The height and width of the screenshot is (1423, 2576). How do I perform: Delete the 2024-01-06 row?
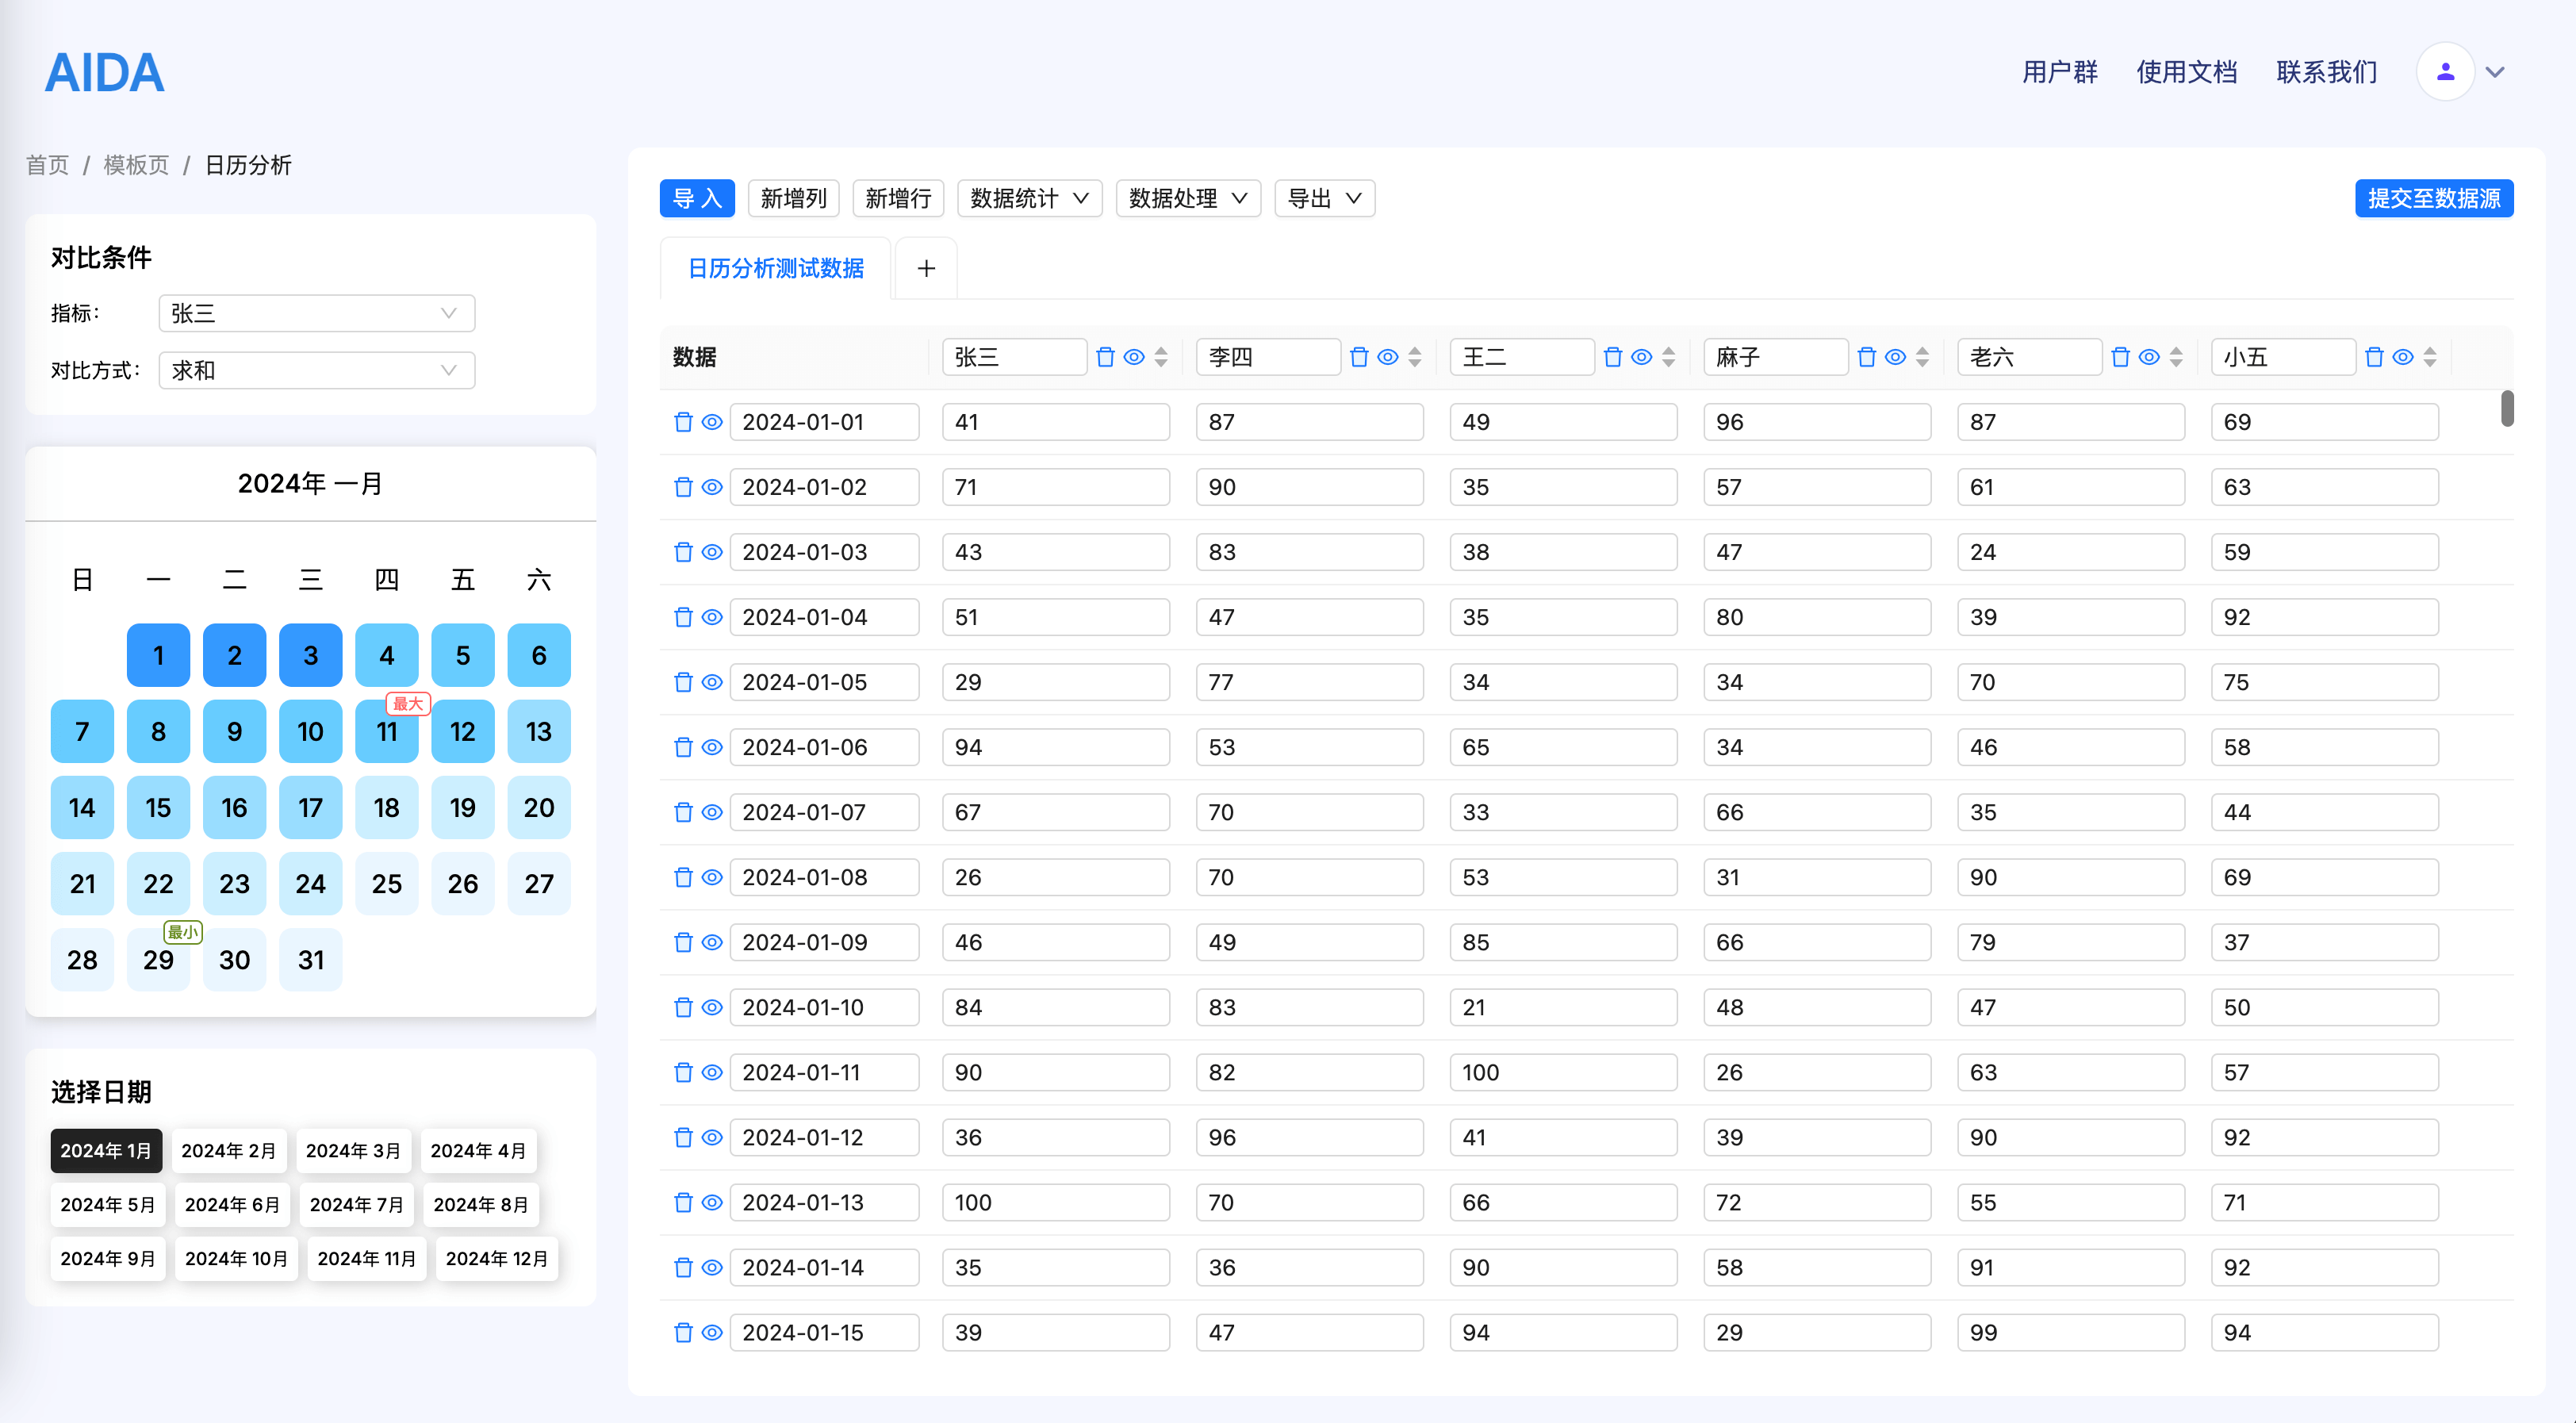pyautogui.click(x=684, y=747)
